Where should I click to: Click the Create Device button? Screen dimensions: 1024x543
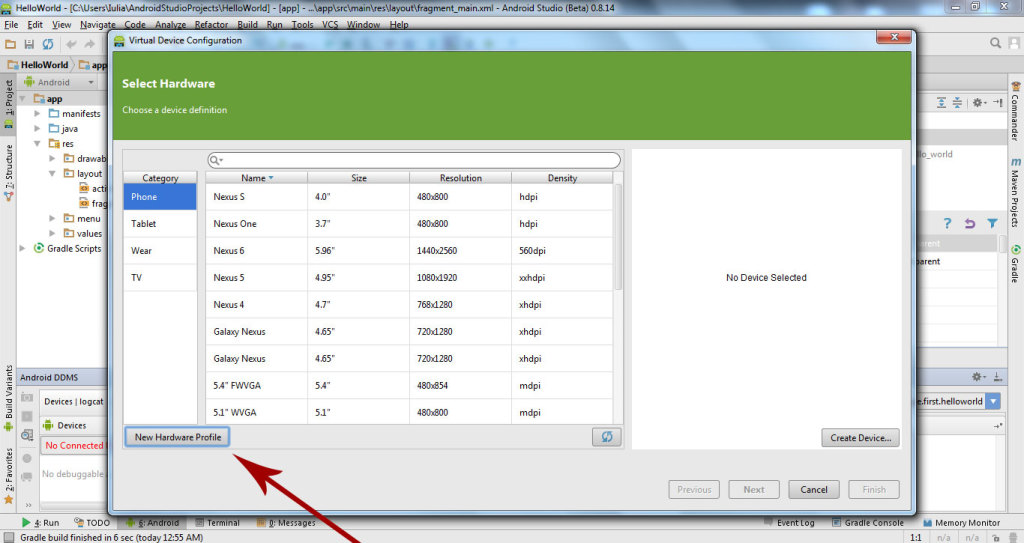(x=860, y=438)
